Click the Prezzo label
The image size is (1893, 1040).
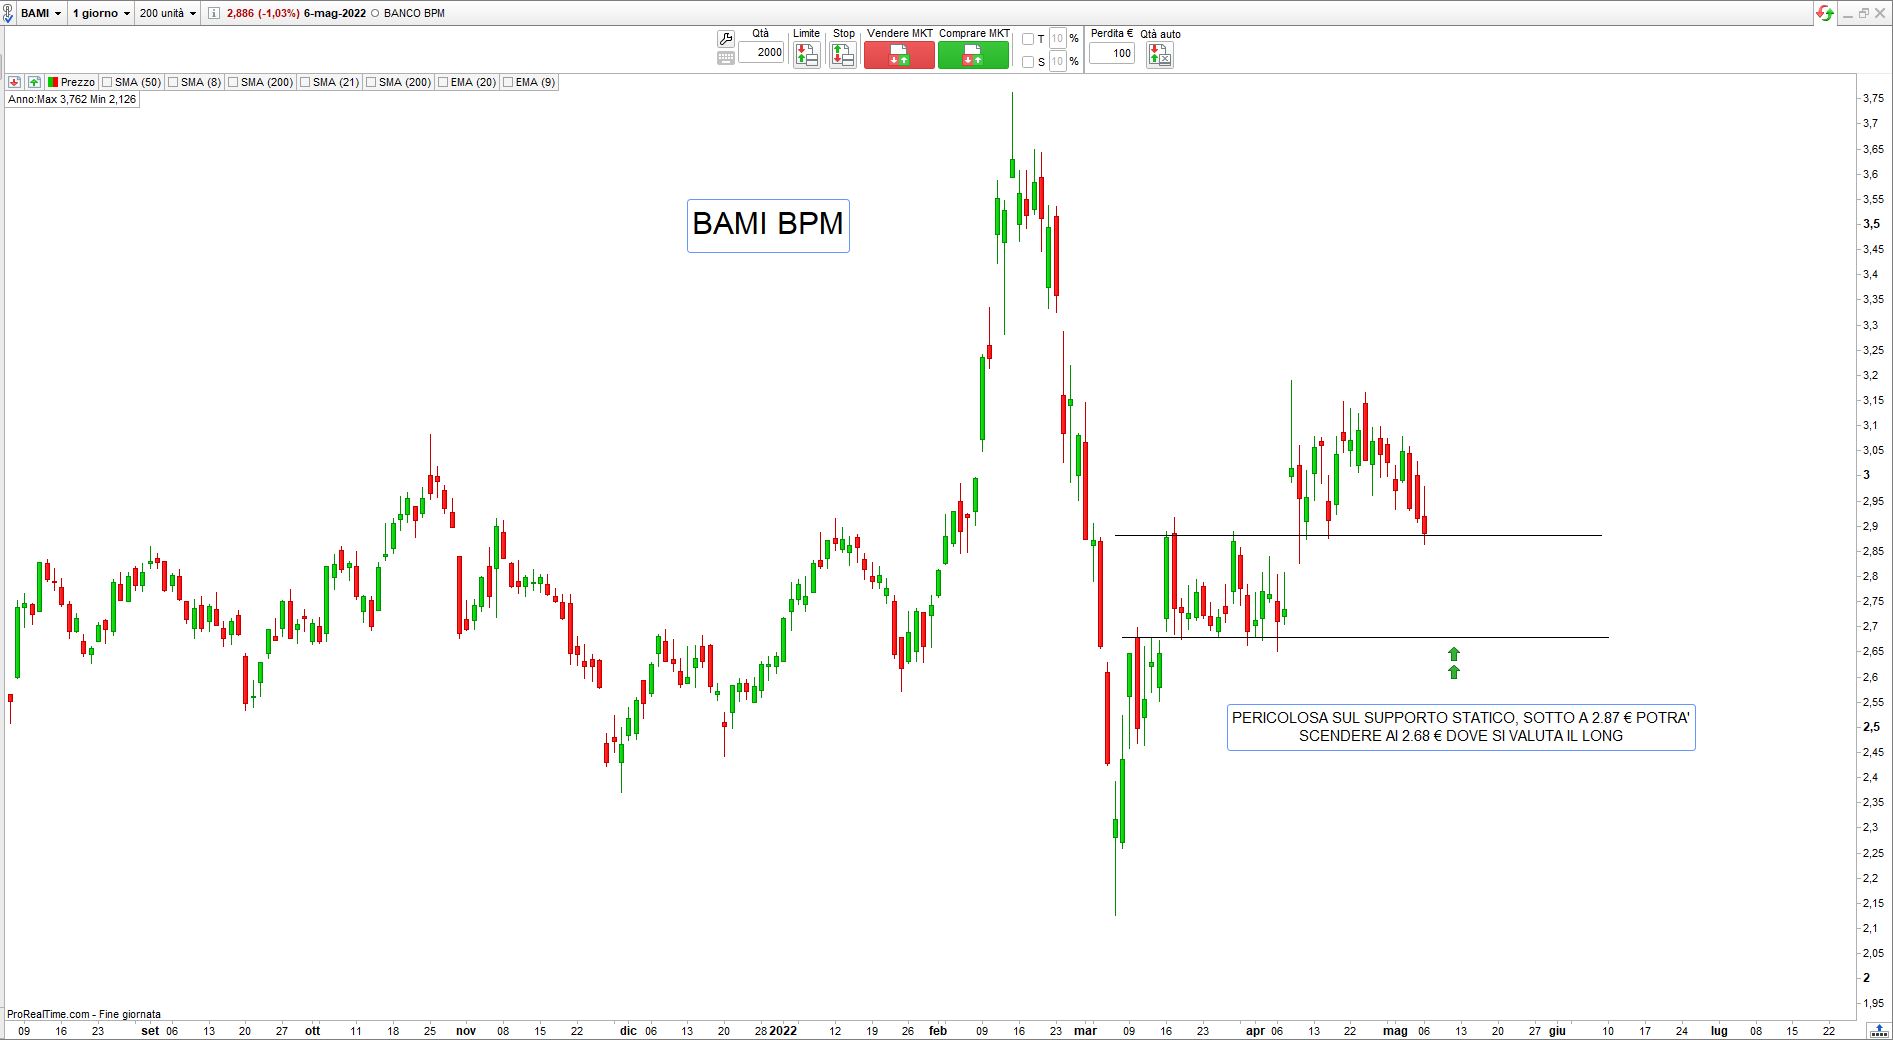[x=78, y=82]
